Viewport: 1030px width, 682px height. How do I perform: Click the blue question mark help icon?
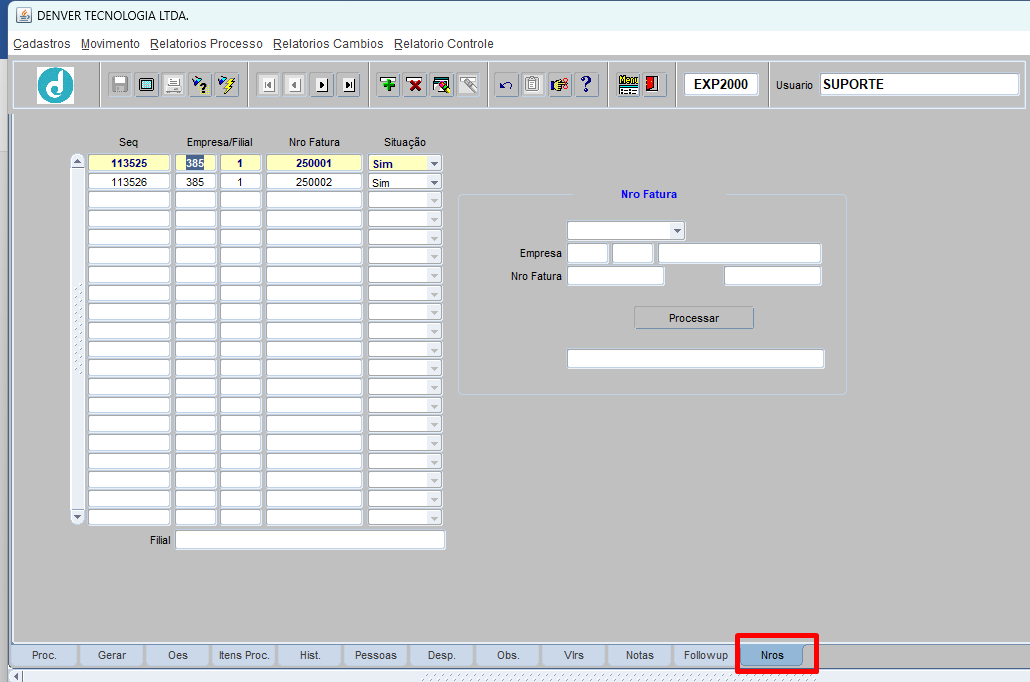586,85
